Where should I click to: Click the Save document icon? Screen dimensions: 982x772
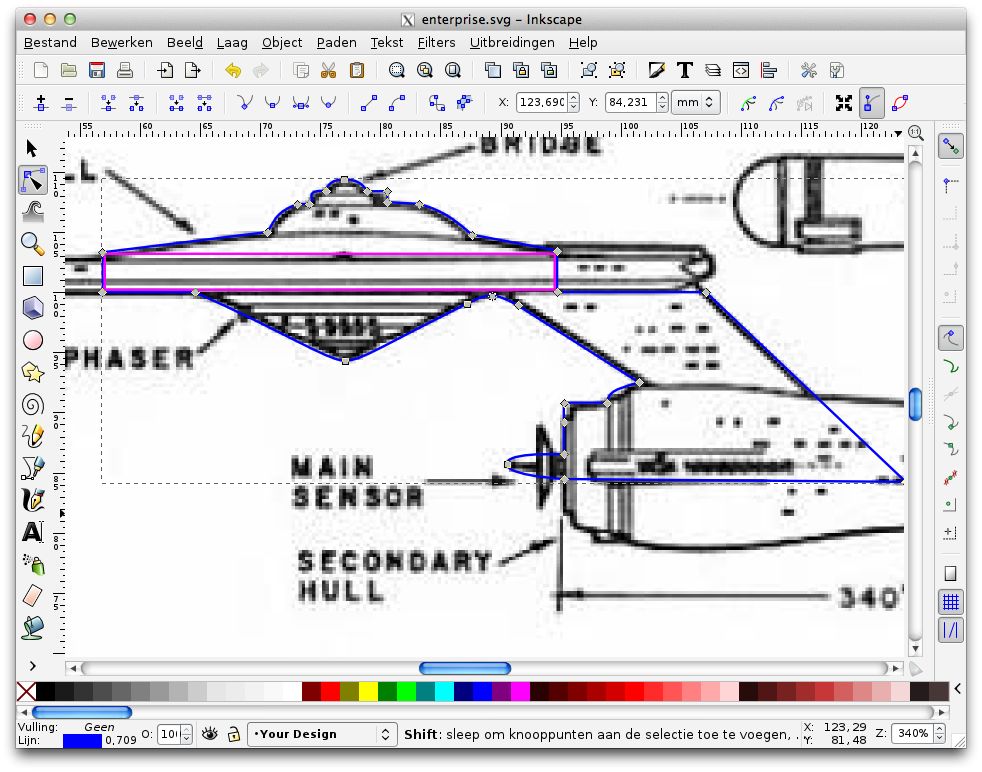coord(97,70)
